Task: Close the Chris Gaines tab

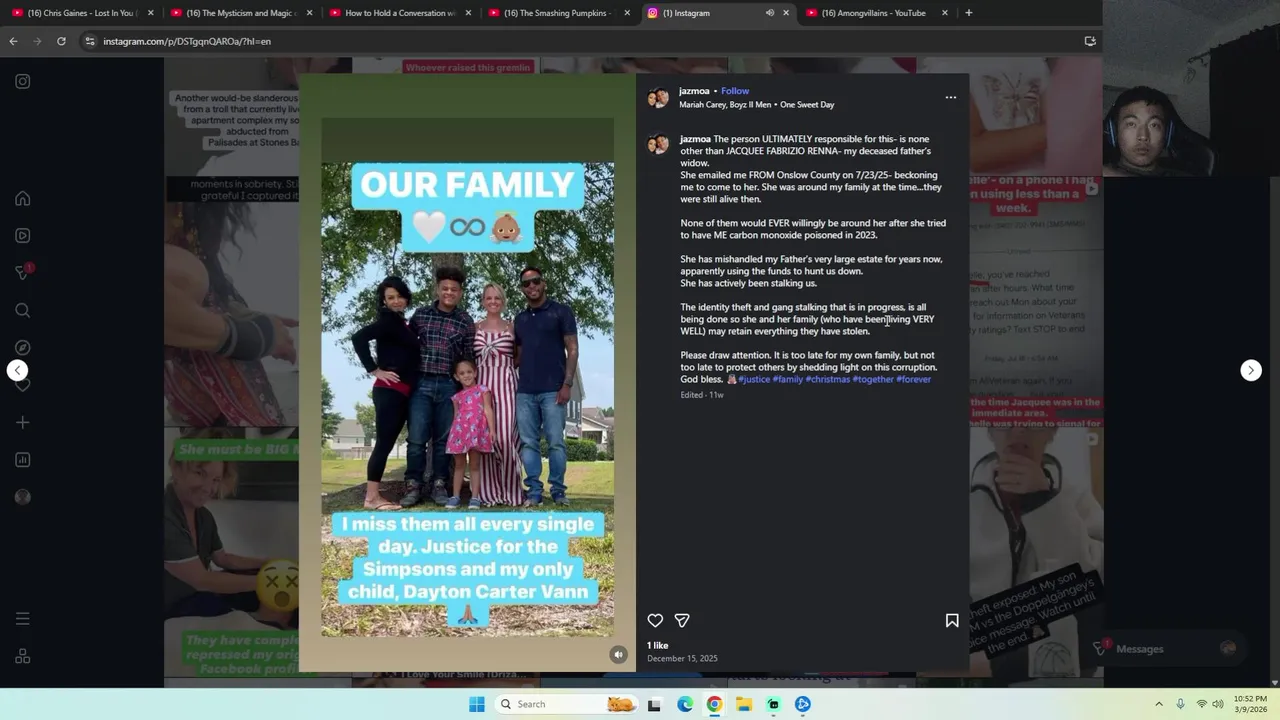Action: click(151, 13)
